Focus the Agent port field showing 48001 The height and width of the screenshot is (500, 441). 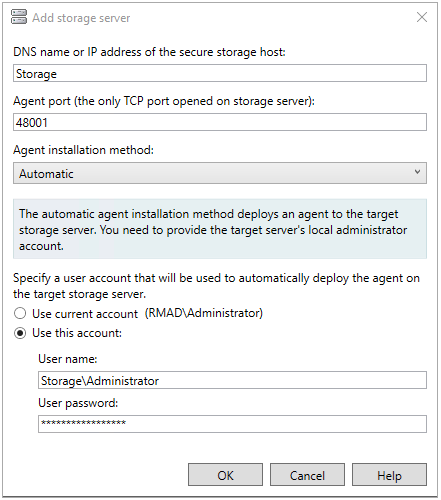(x=220, y=122)
